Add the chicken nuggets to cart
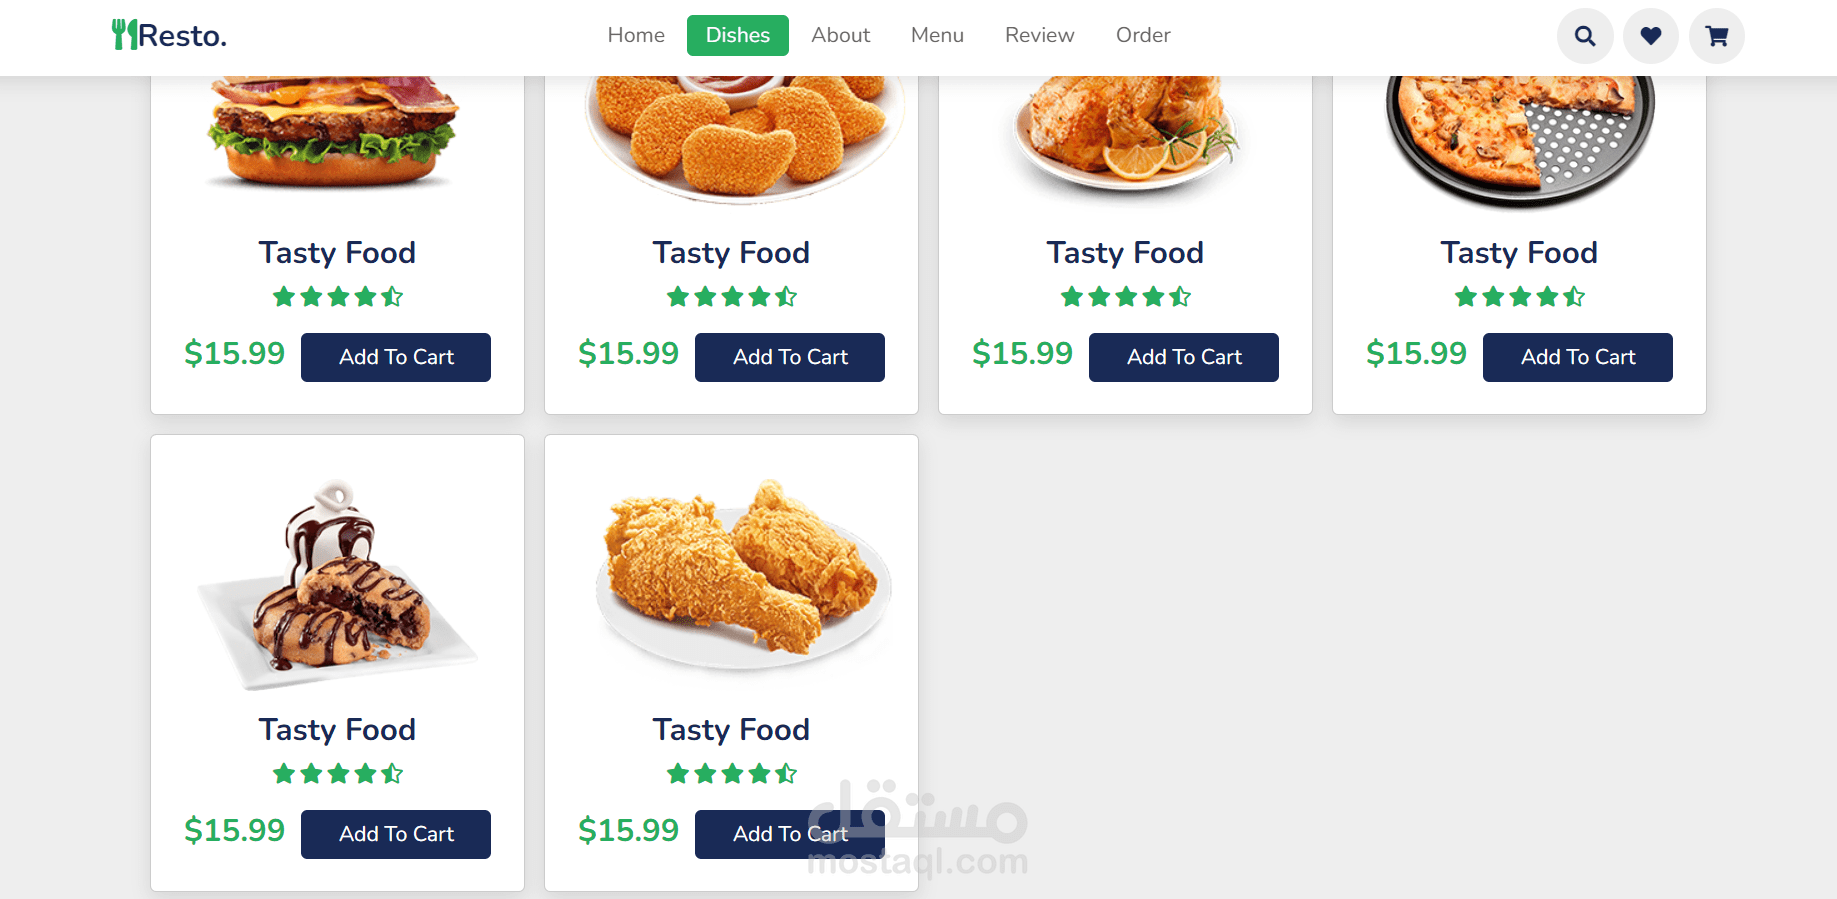1837x899 pixels. tap(790, 357)
